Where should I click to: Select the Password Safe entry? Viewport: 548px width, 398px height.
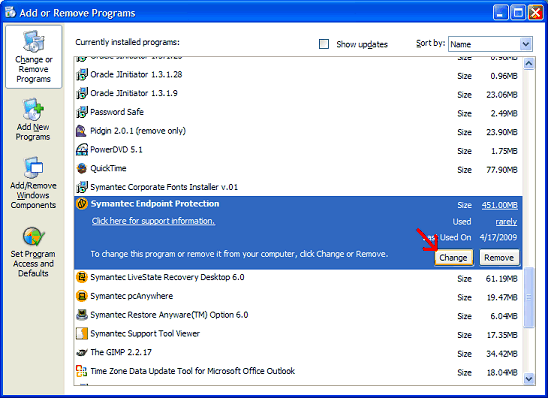[x=298, y=113]
